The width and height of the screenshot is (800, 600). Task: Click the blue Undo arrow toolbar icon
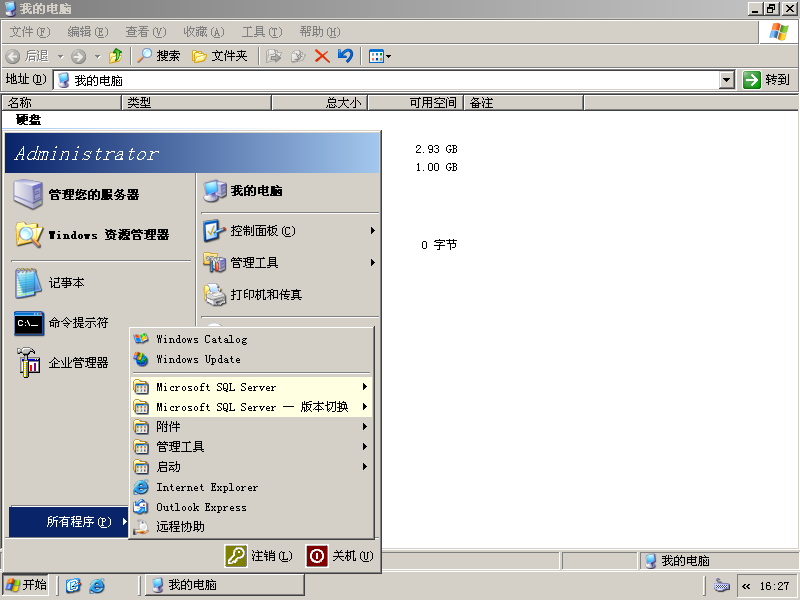(x=345, y=56)
